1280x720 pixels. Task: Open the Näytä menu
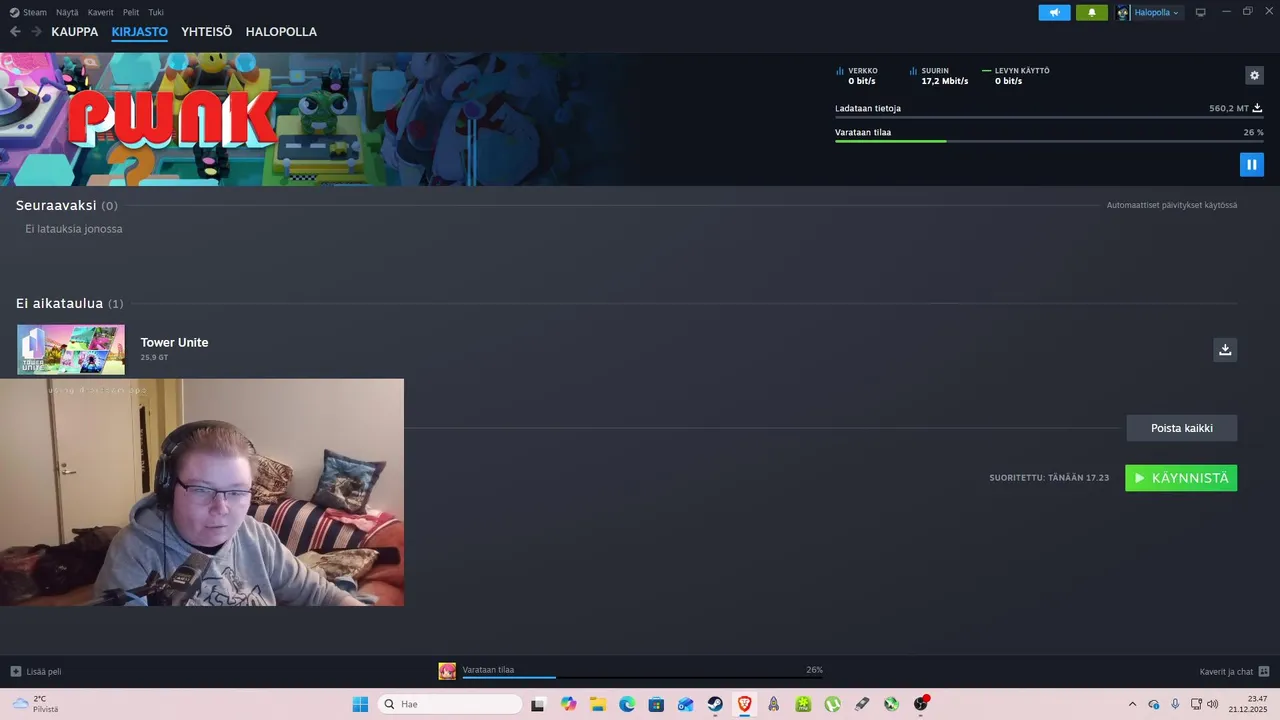(67, 12)
